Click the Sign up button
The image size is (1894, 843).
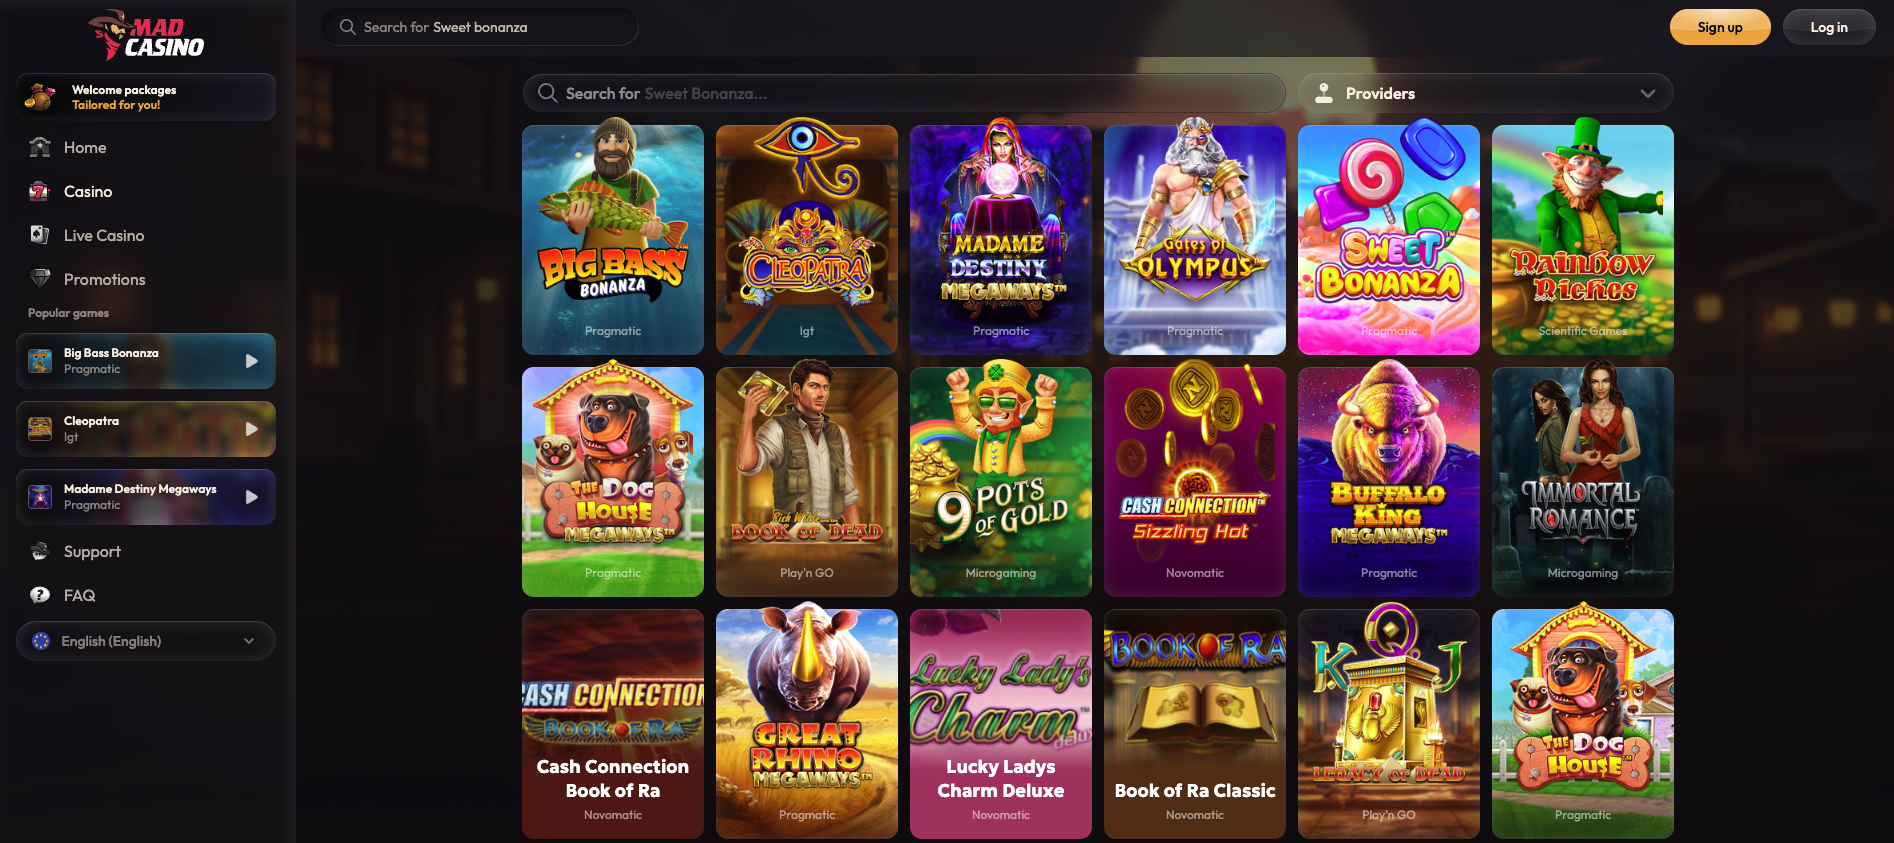(1720, 27)
